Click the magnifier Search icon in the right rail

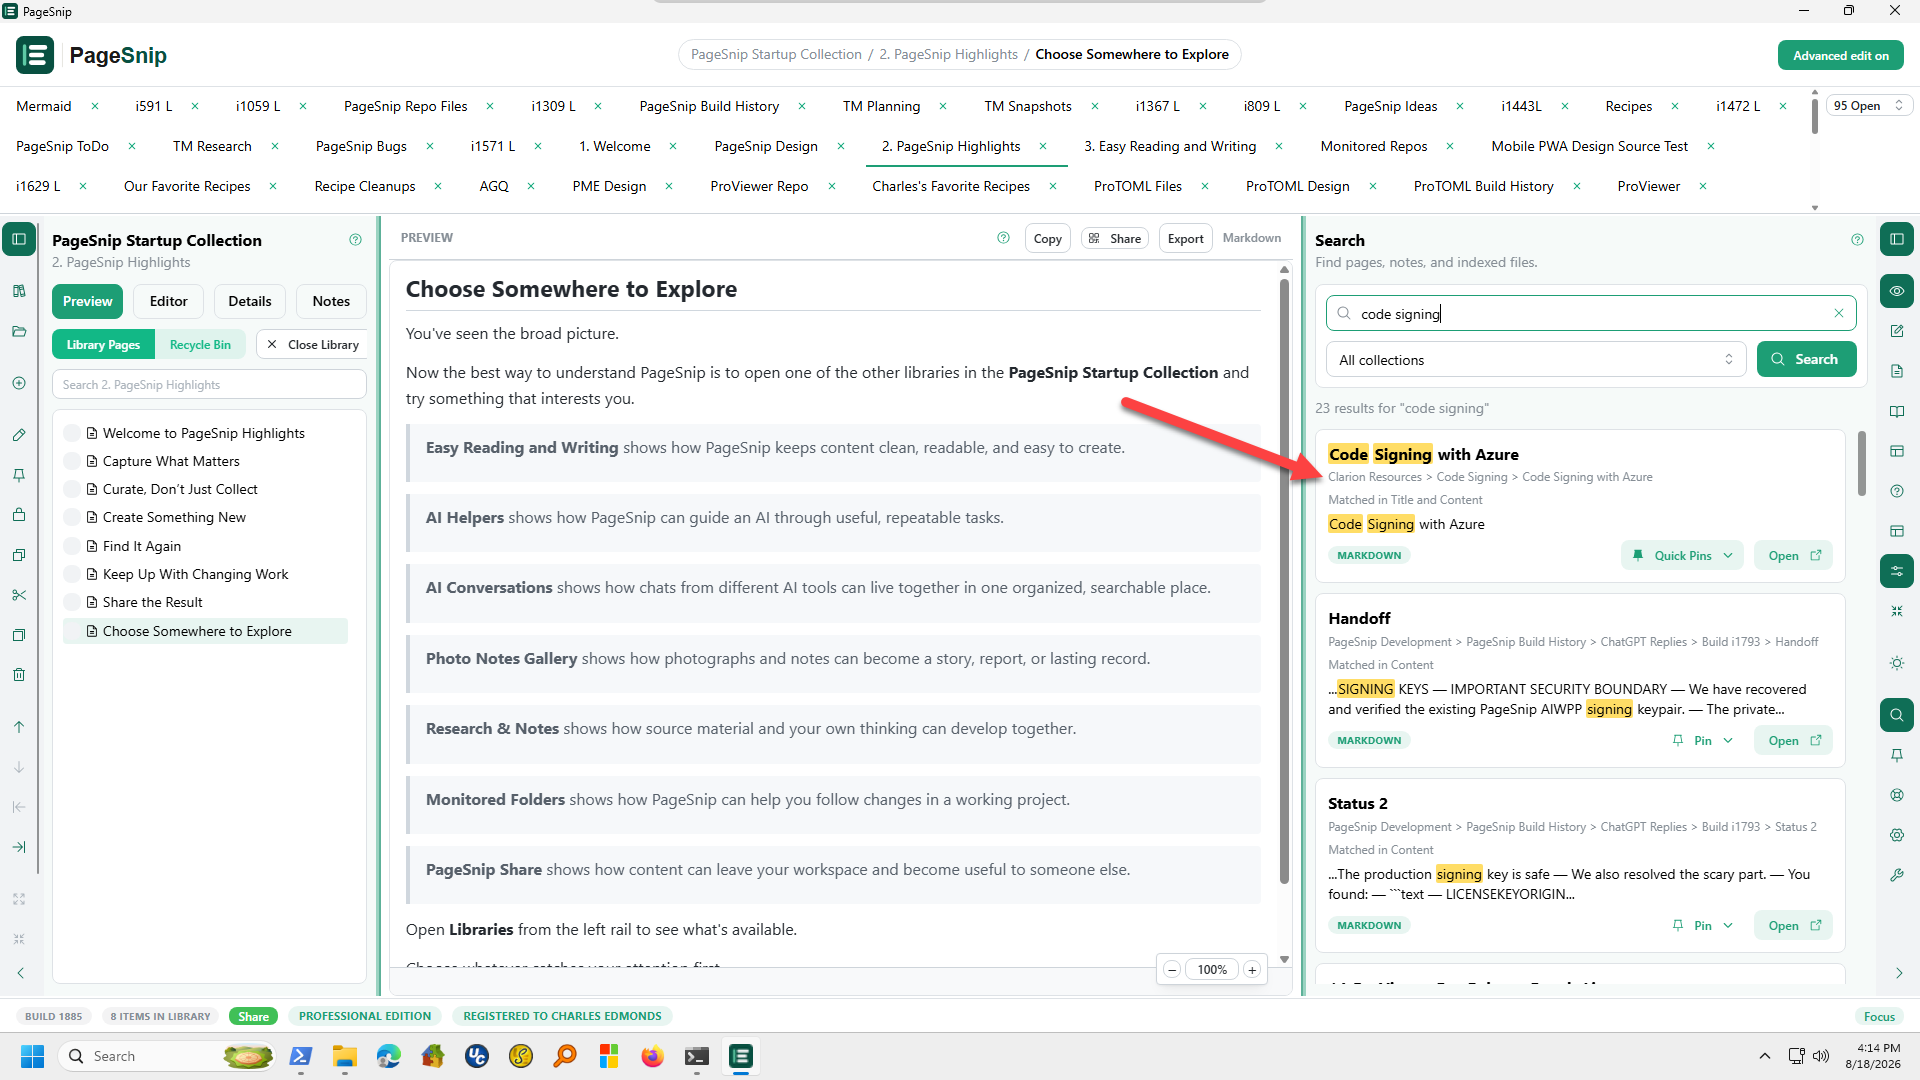click(x=1897, y=715)
